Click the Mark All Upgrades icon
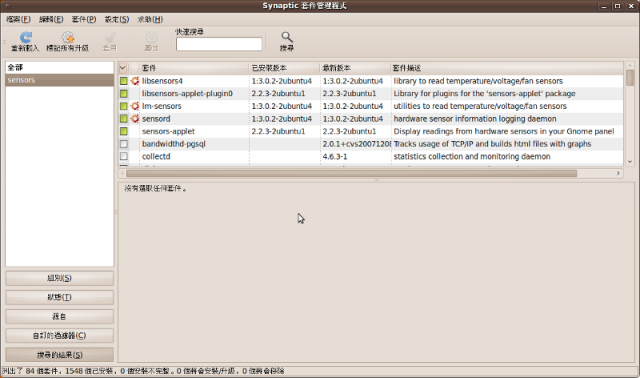Screen dimensions: 640x378 point(68,38)
